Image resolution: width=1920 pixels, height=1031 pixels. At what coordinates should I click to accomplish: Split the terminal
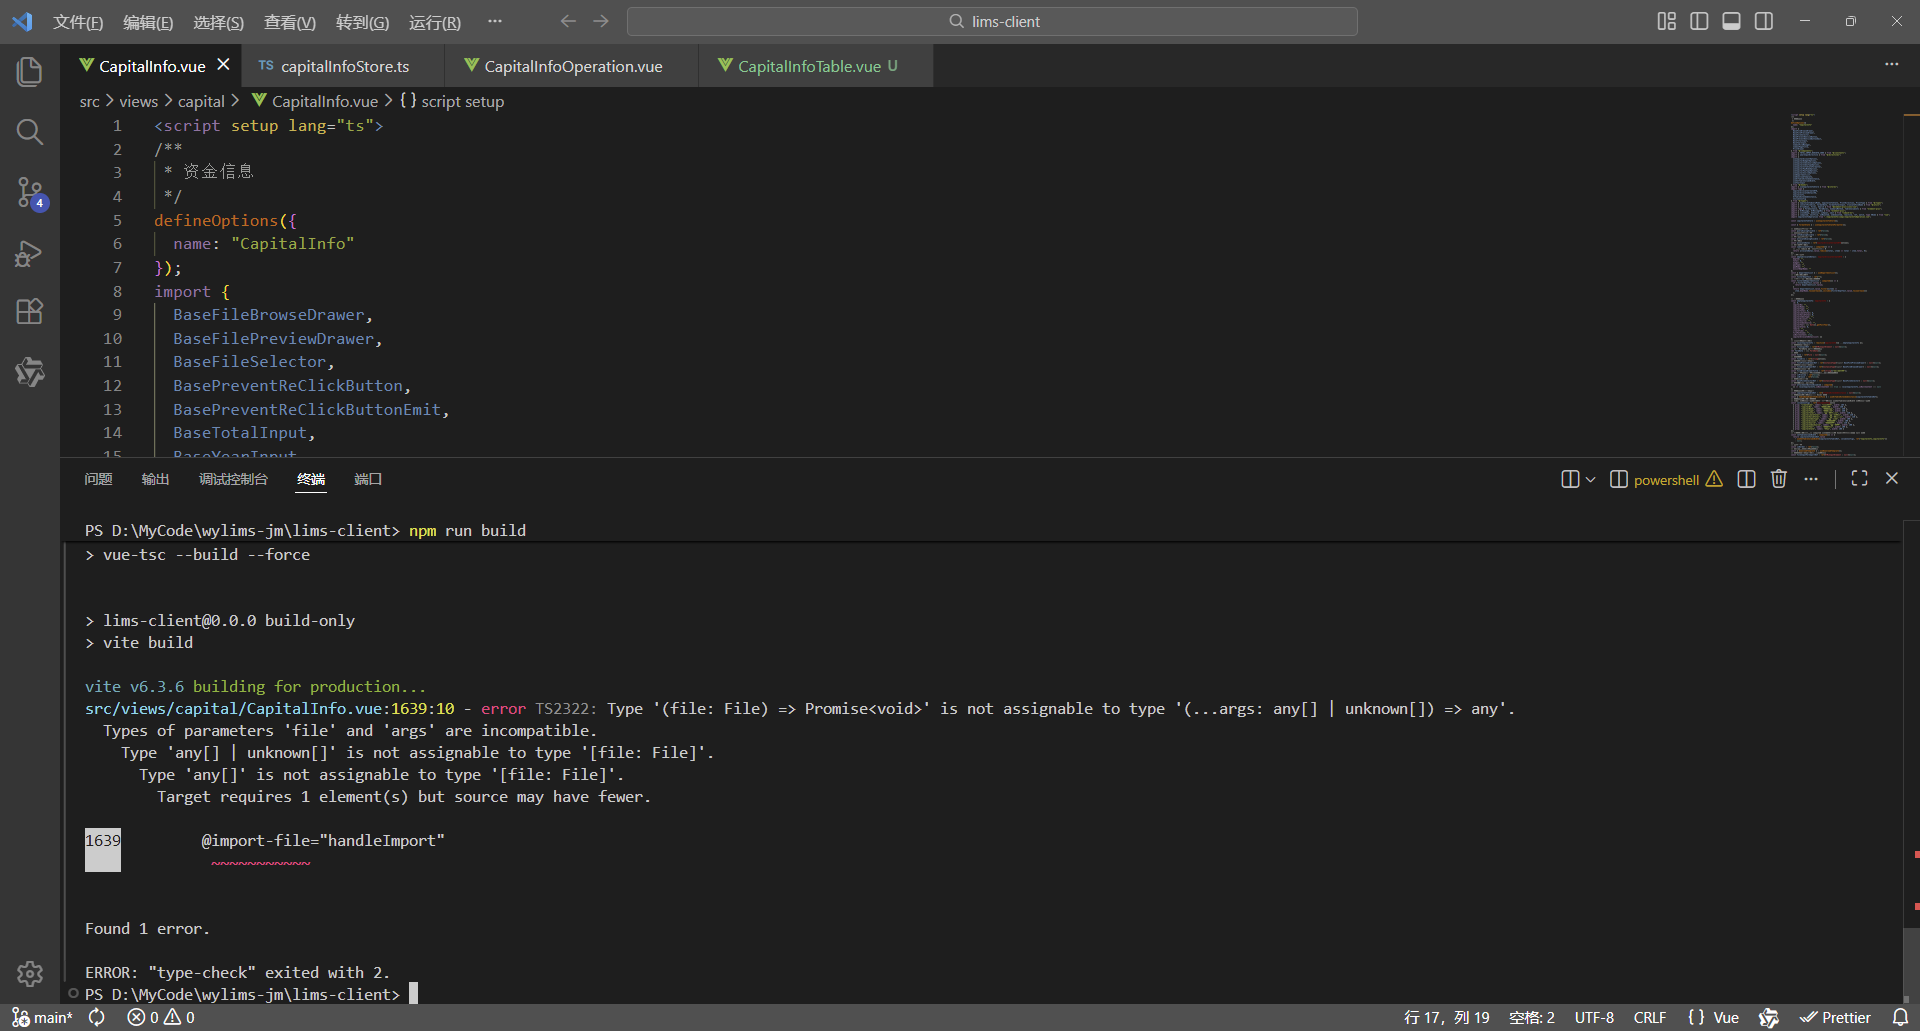1747,479
